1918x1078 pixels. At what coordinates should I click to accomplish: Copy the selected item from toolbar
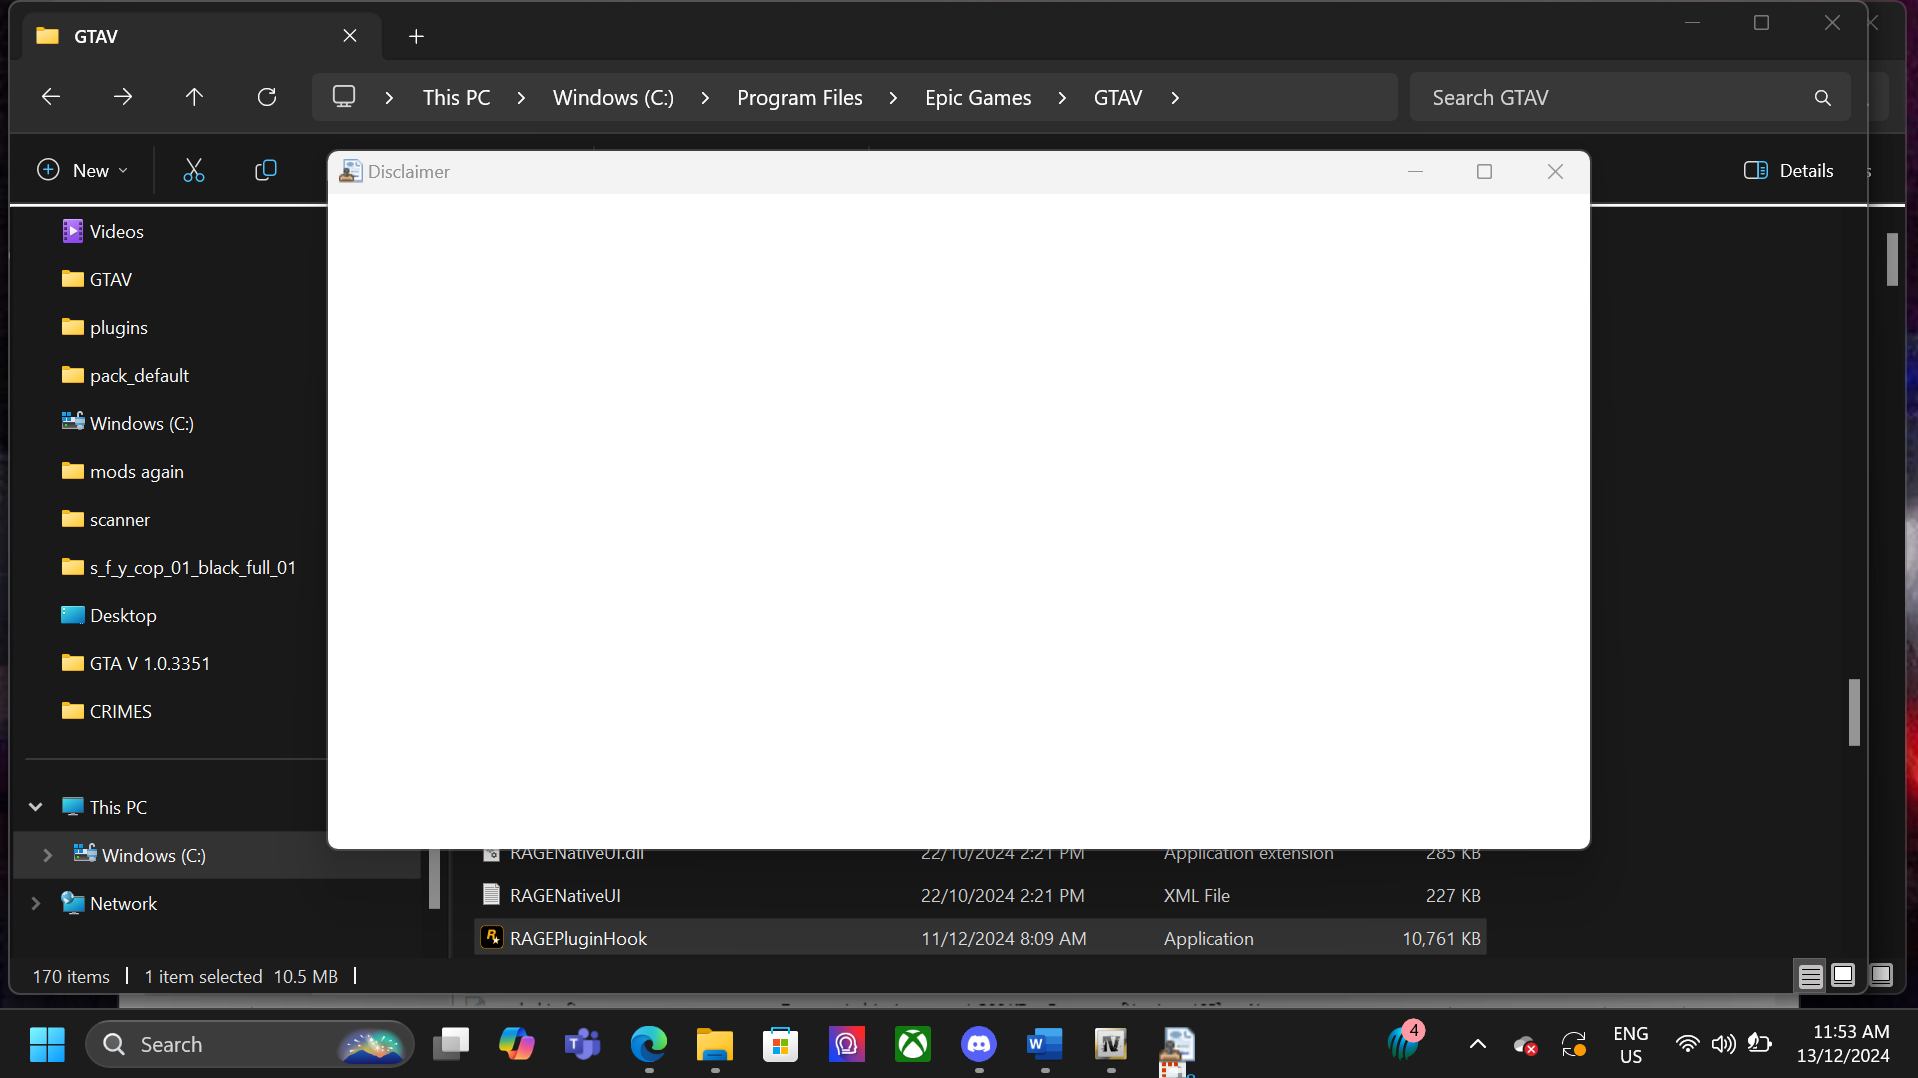click(x=266, y=171)
